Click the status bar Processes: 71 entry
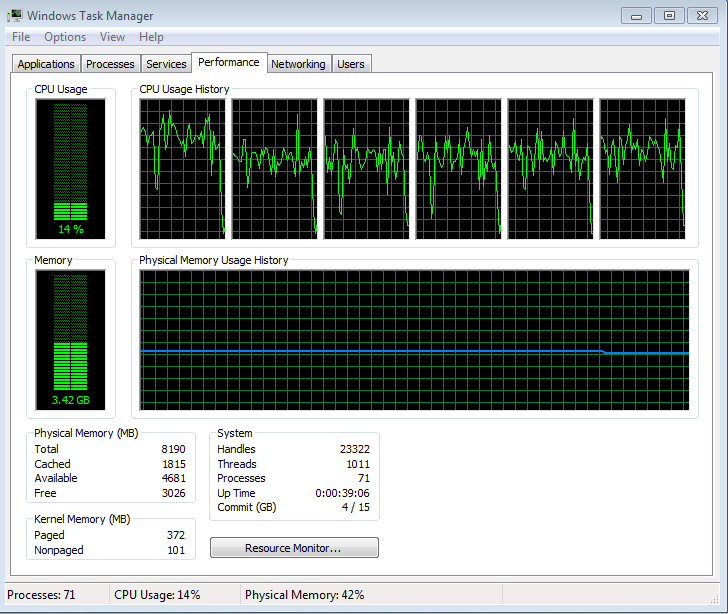 coord(41,595)
